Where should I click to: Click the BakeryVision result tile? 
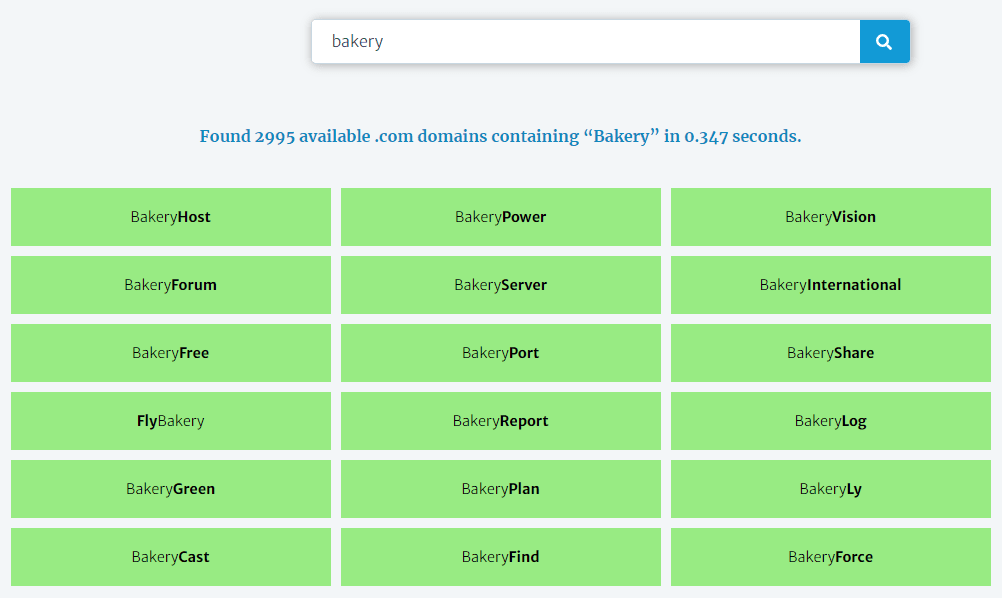coord(830,217)
